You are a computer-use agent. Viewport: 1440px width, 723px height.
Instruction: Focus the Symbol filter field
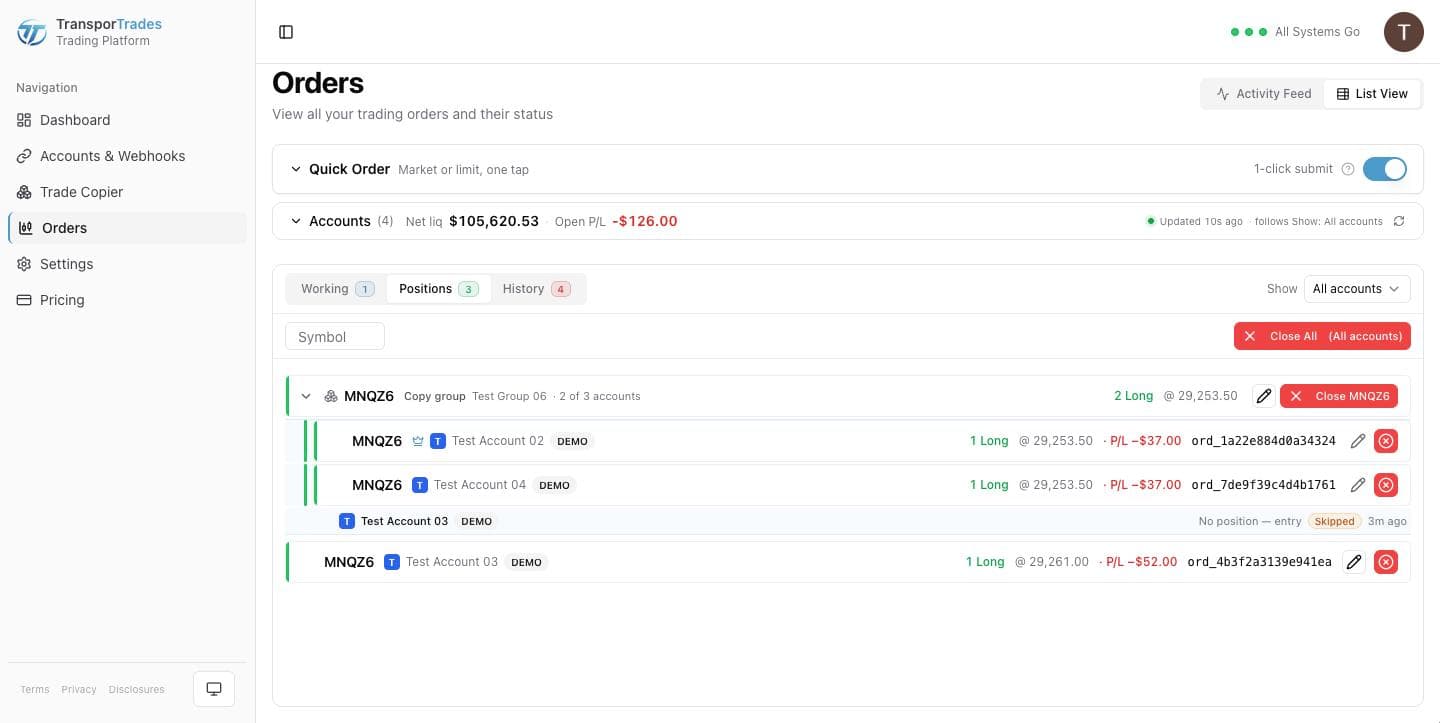pos(335,337)
